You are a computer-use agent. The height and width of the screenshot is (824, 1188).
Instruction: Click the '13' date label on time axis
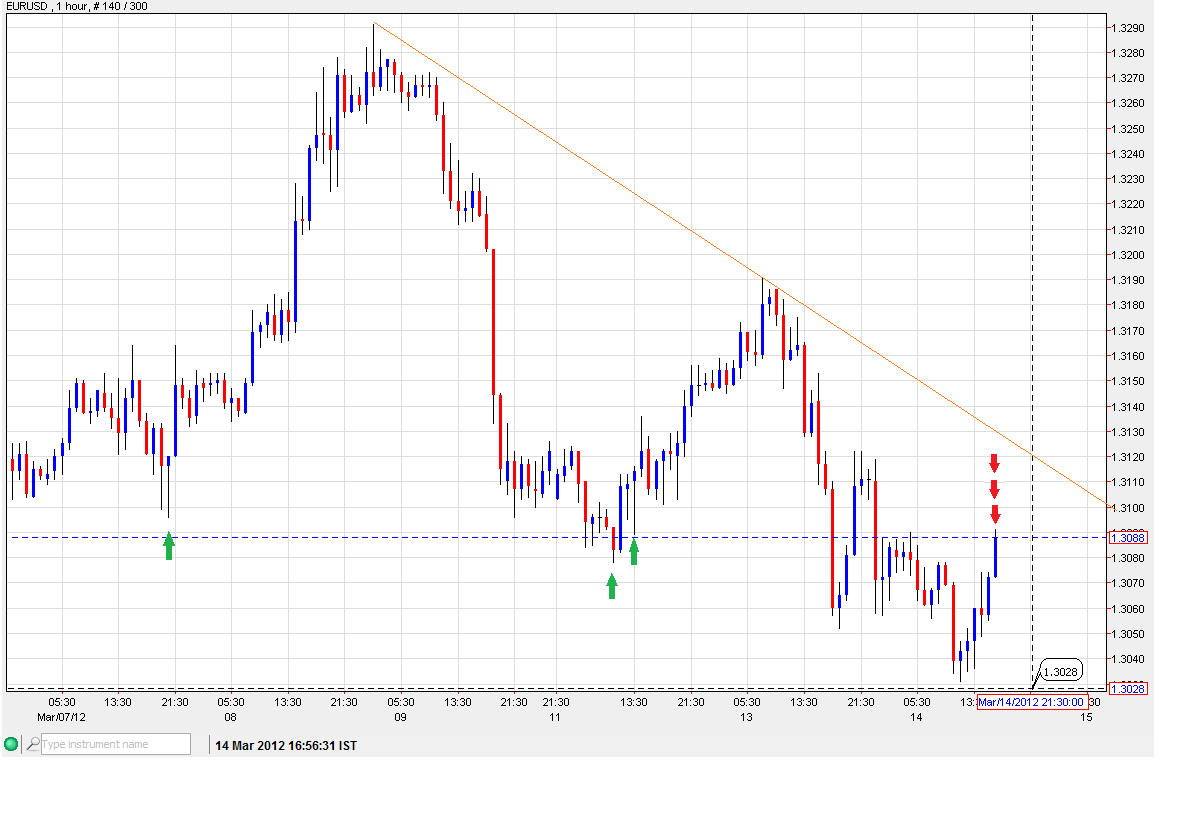[x=746, y=716]
